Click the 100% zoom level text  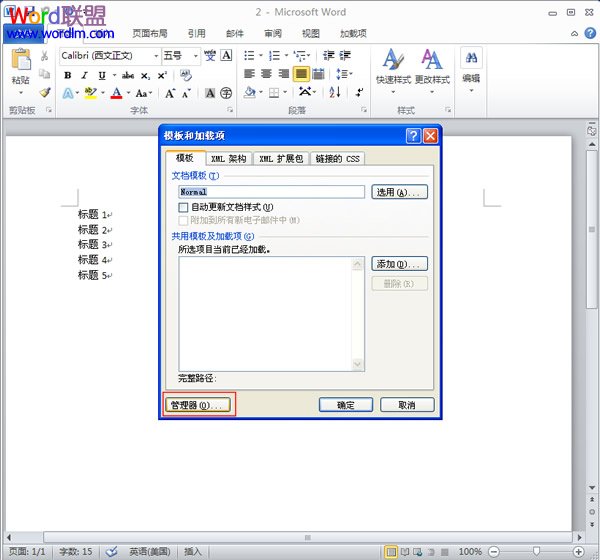[470, 552]
